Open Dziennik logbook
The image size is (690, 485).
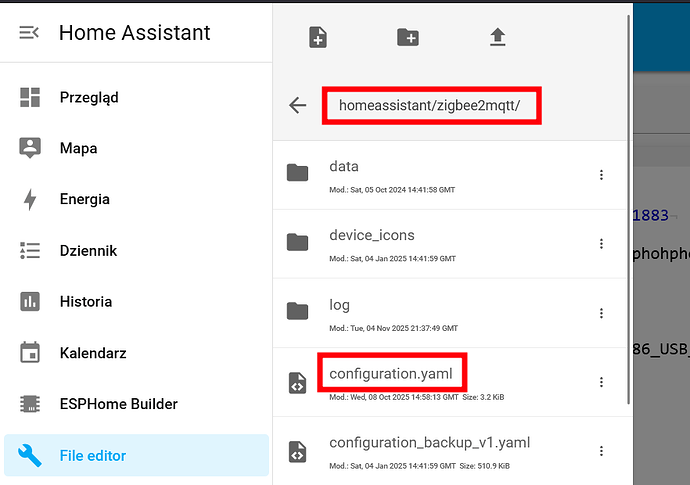88,250
